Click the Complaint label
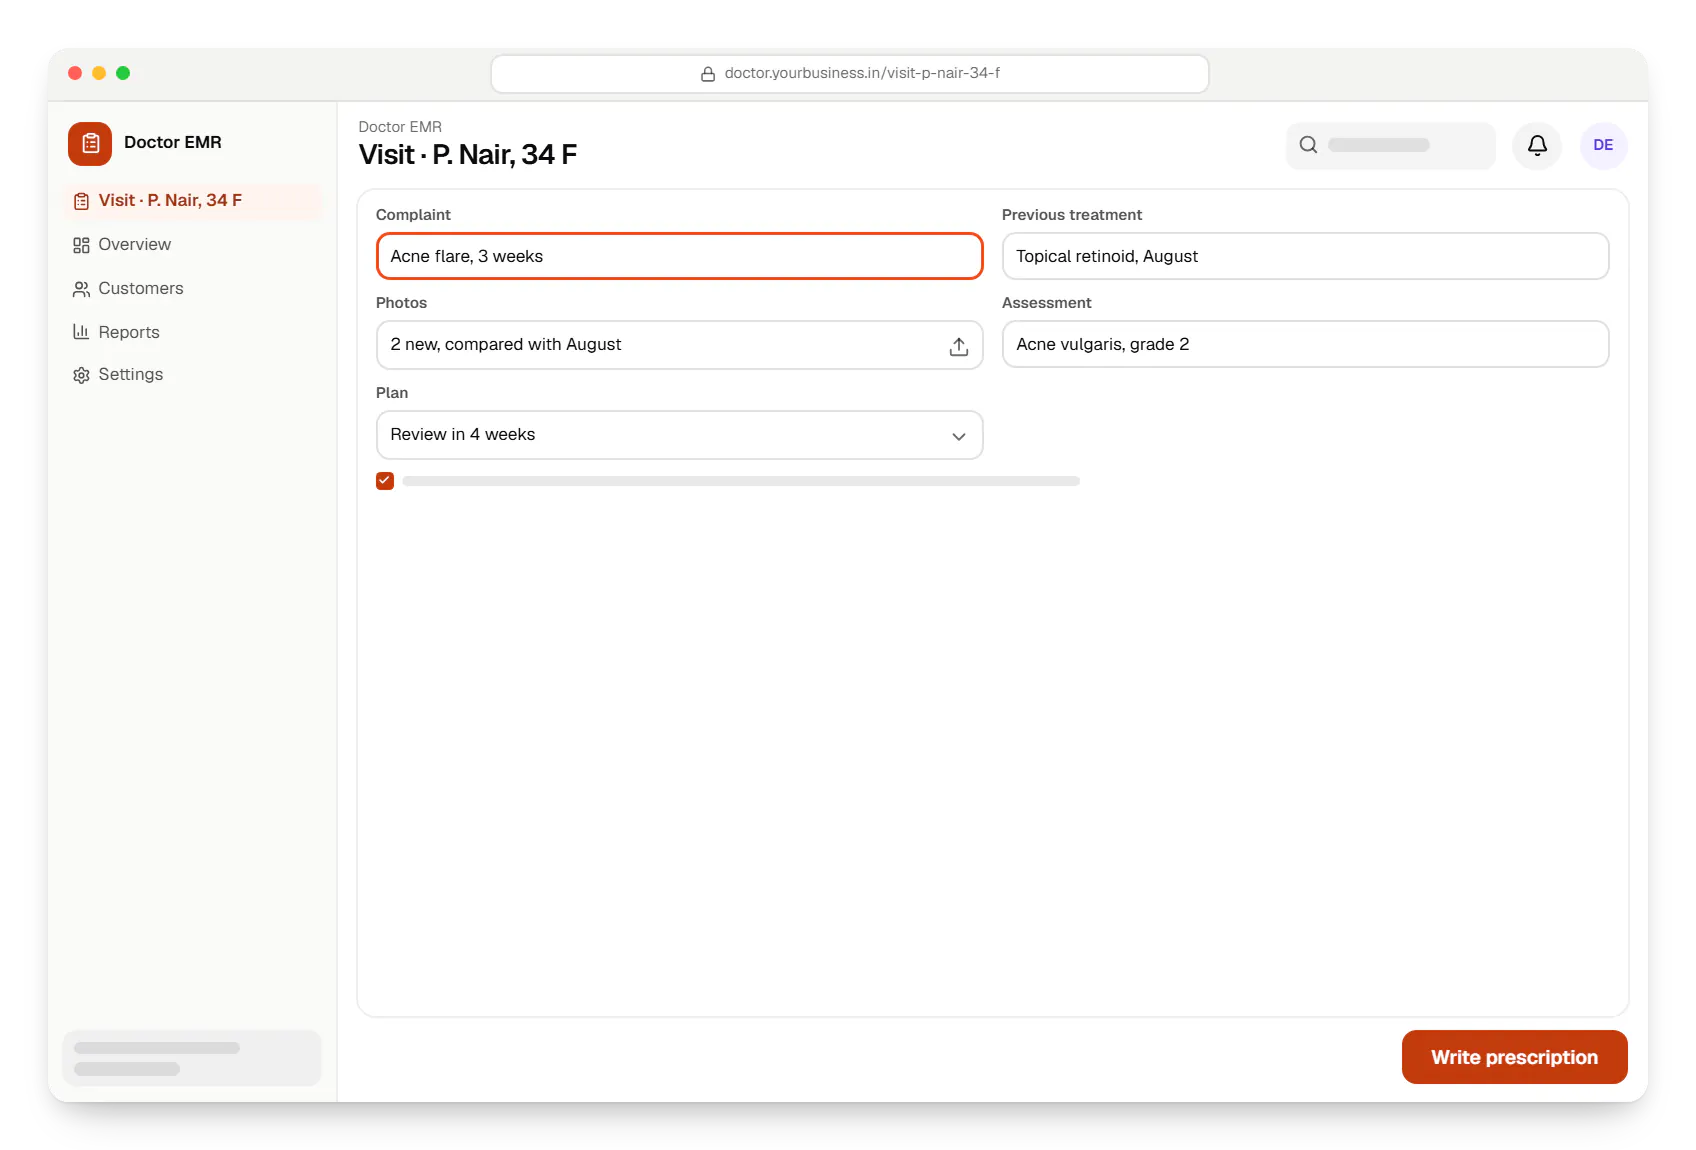Viewport: 1696px width, 1150px height. 413,215
